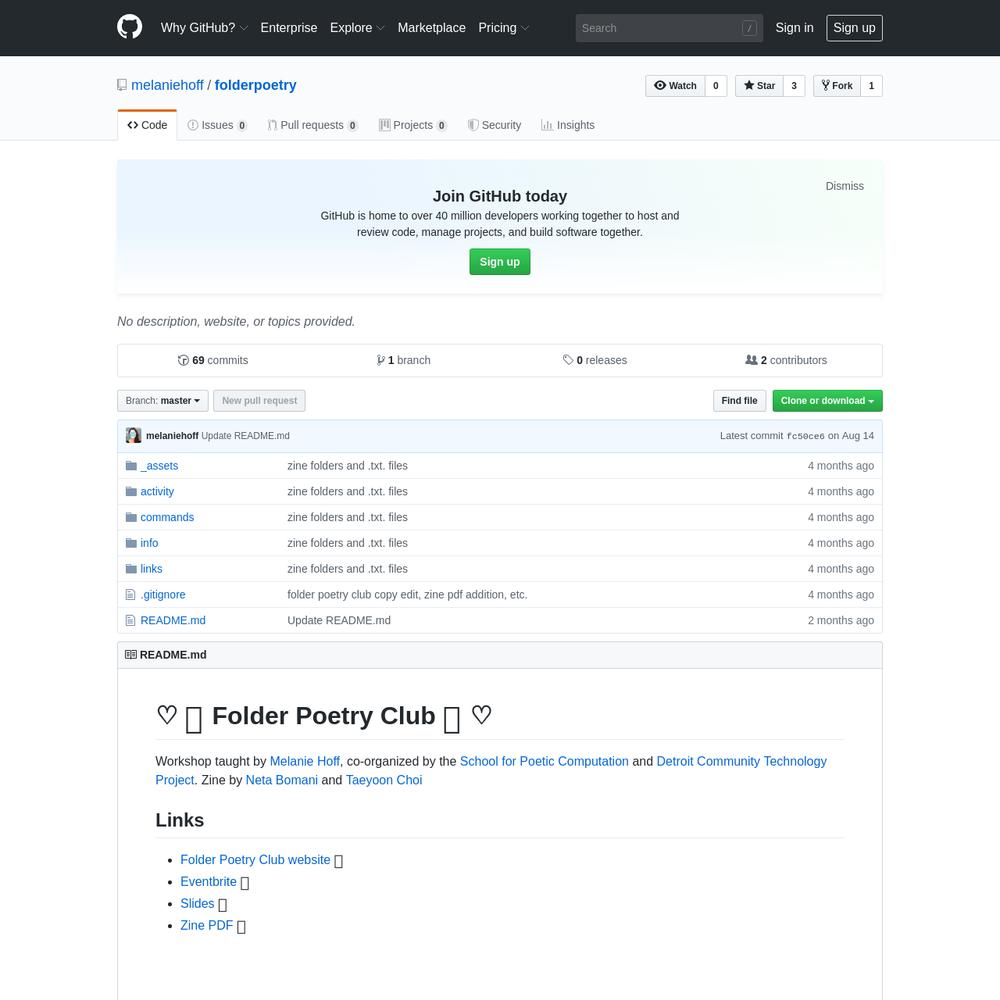This screenshot has width=1000, height=1000.
Task: Switch to the Pull requests tab
Action: (x=312, y=125)
